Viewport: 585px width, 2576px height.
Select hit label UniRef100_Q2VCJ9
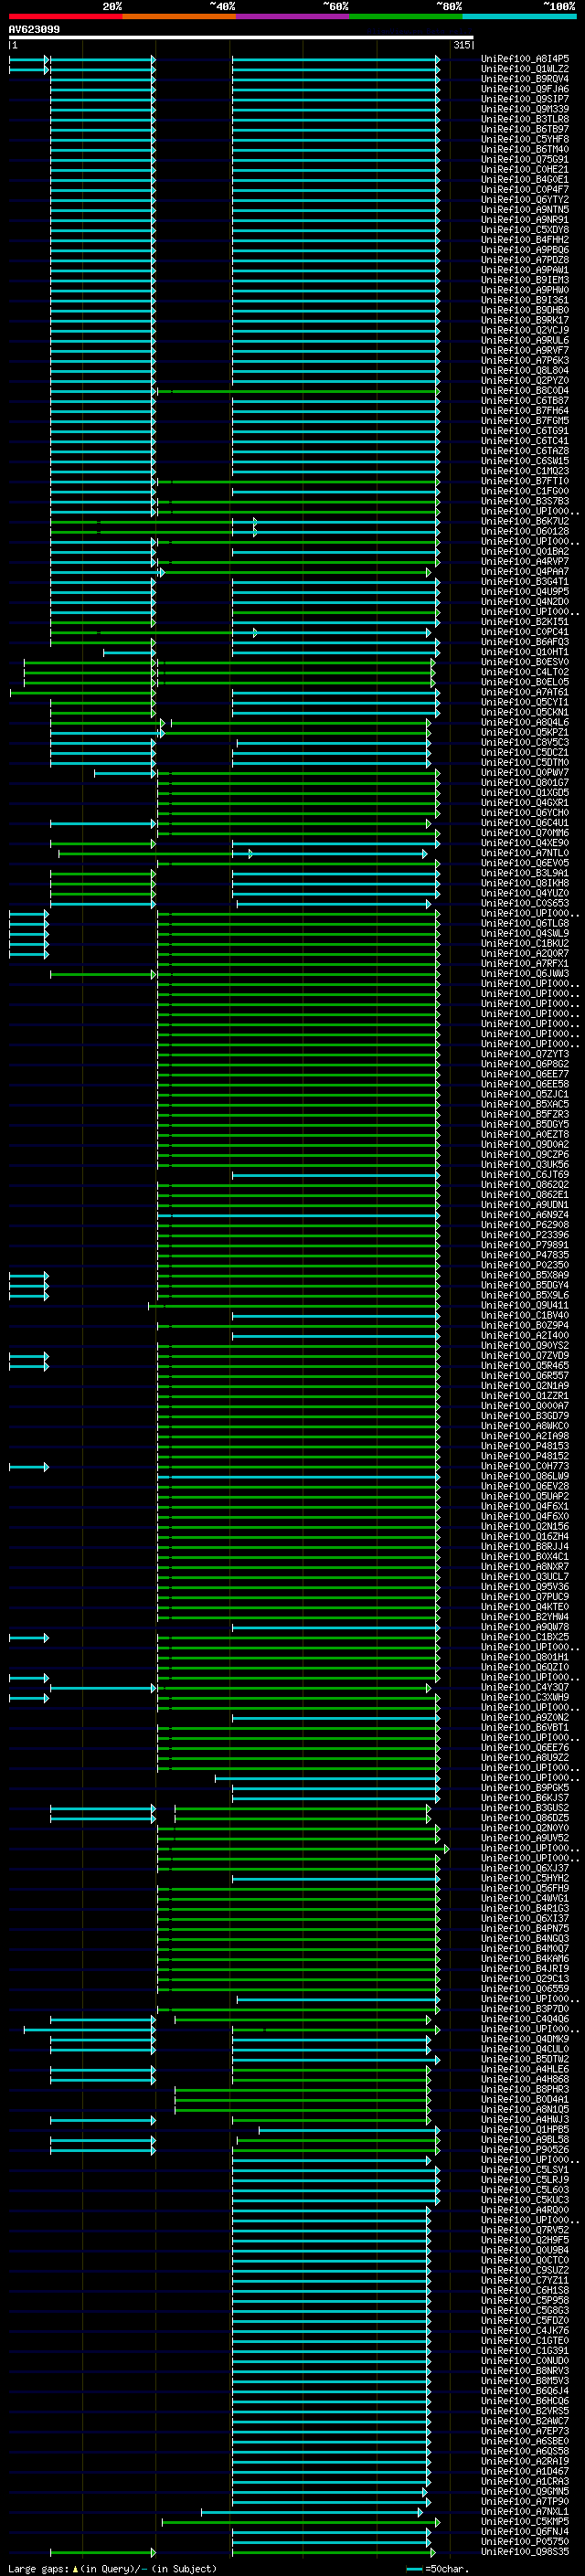pyautogui.click(x=525, y=330)
